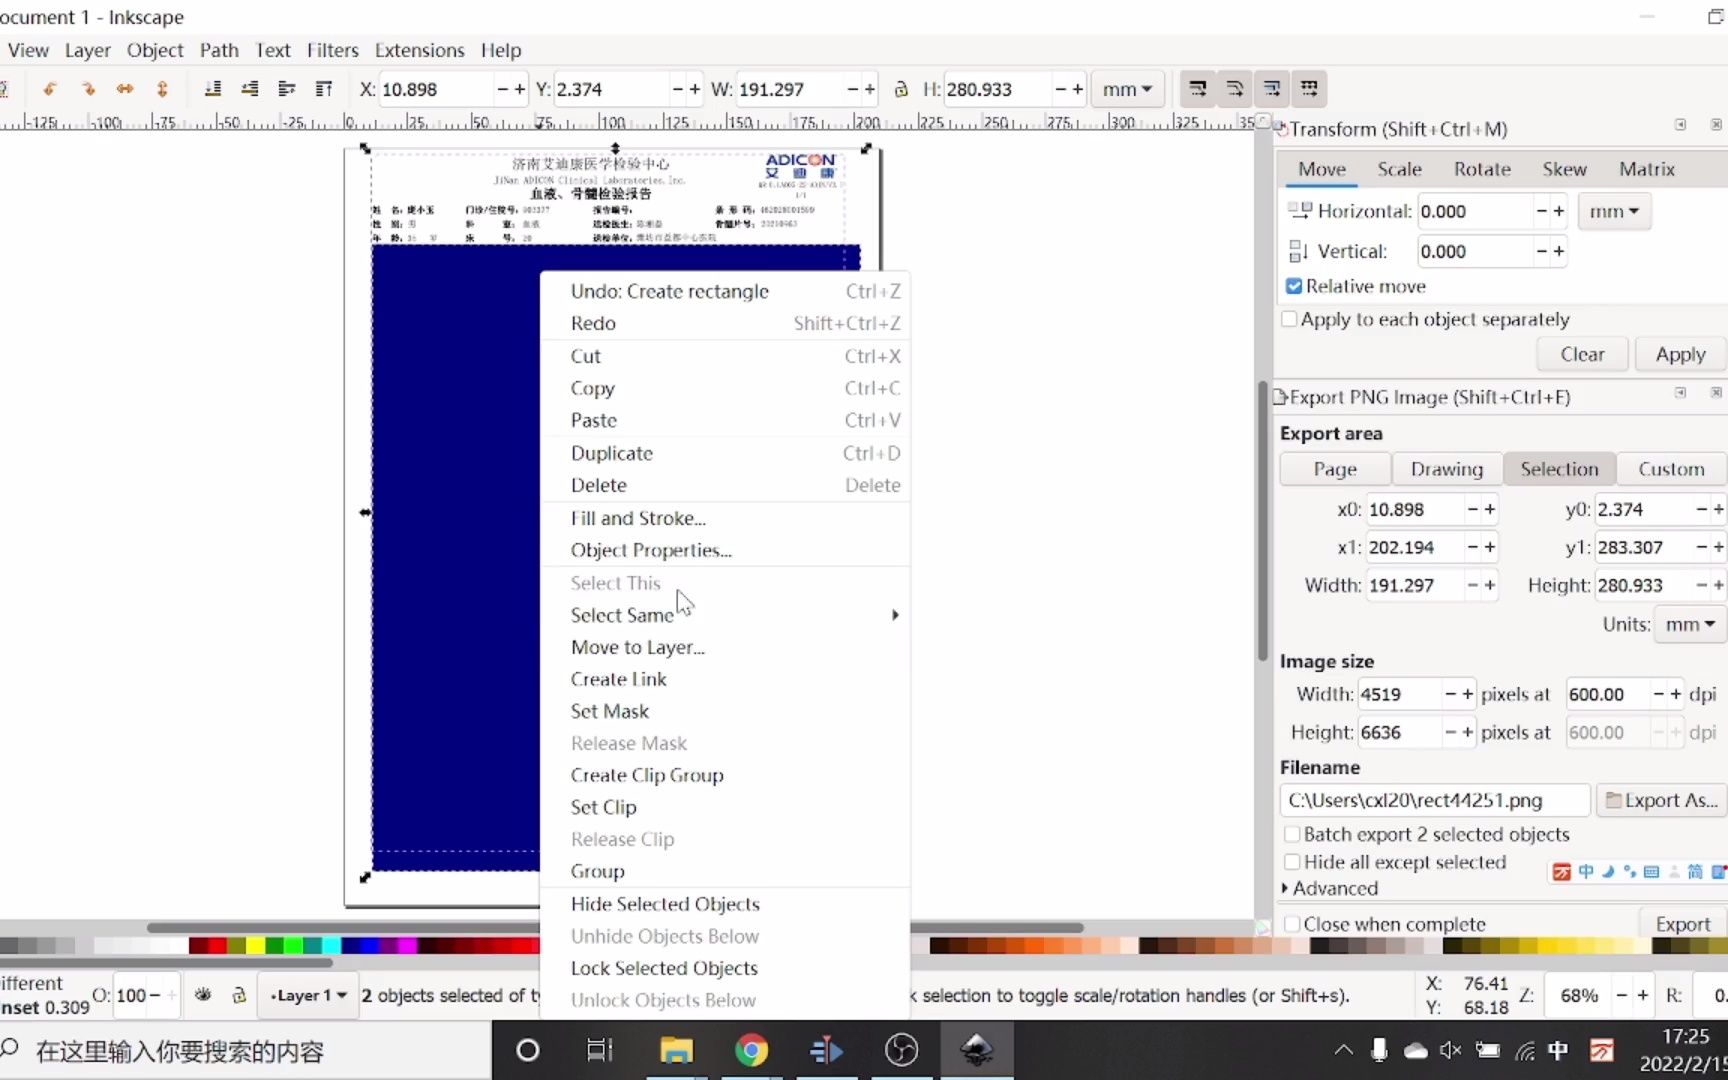Expand the Advanced section in Export panel
This screenshot has width=1728, height=1080.
tap(1331, 888)
